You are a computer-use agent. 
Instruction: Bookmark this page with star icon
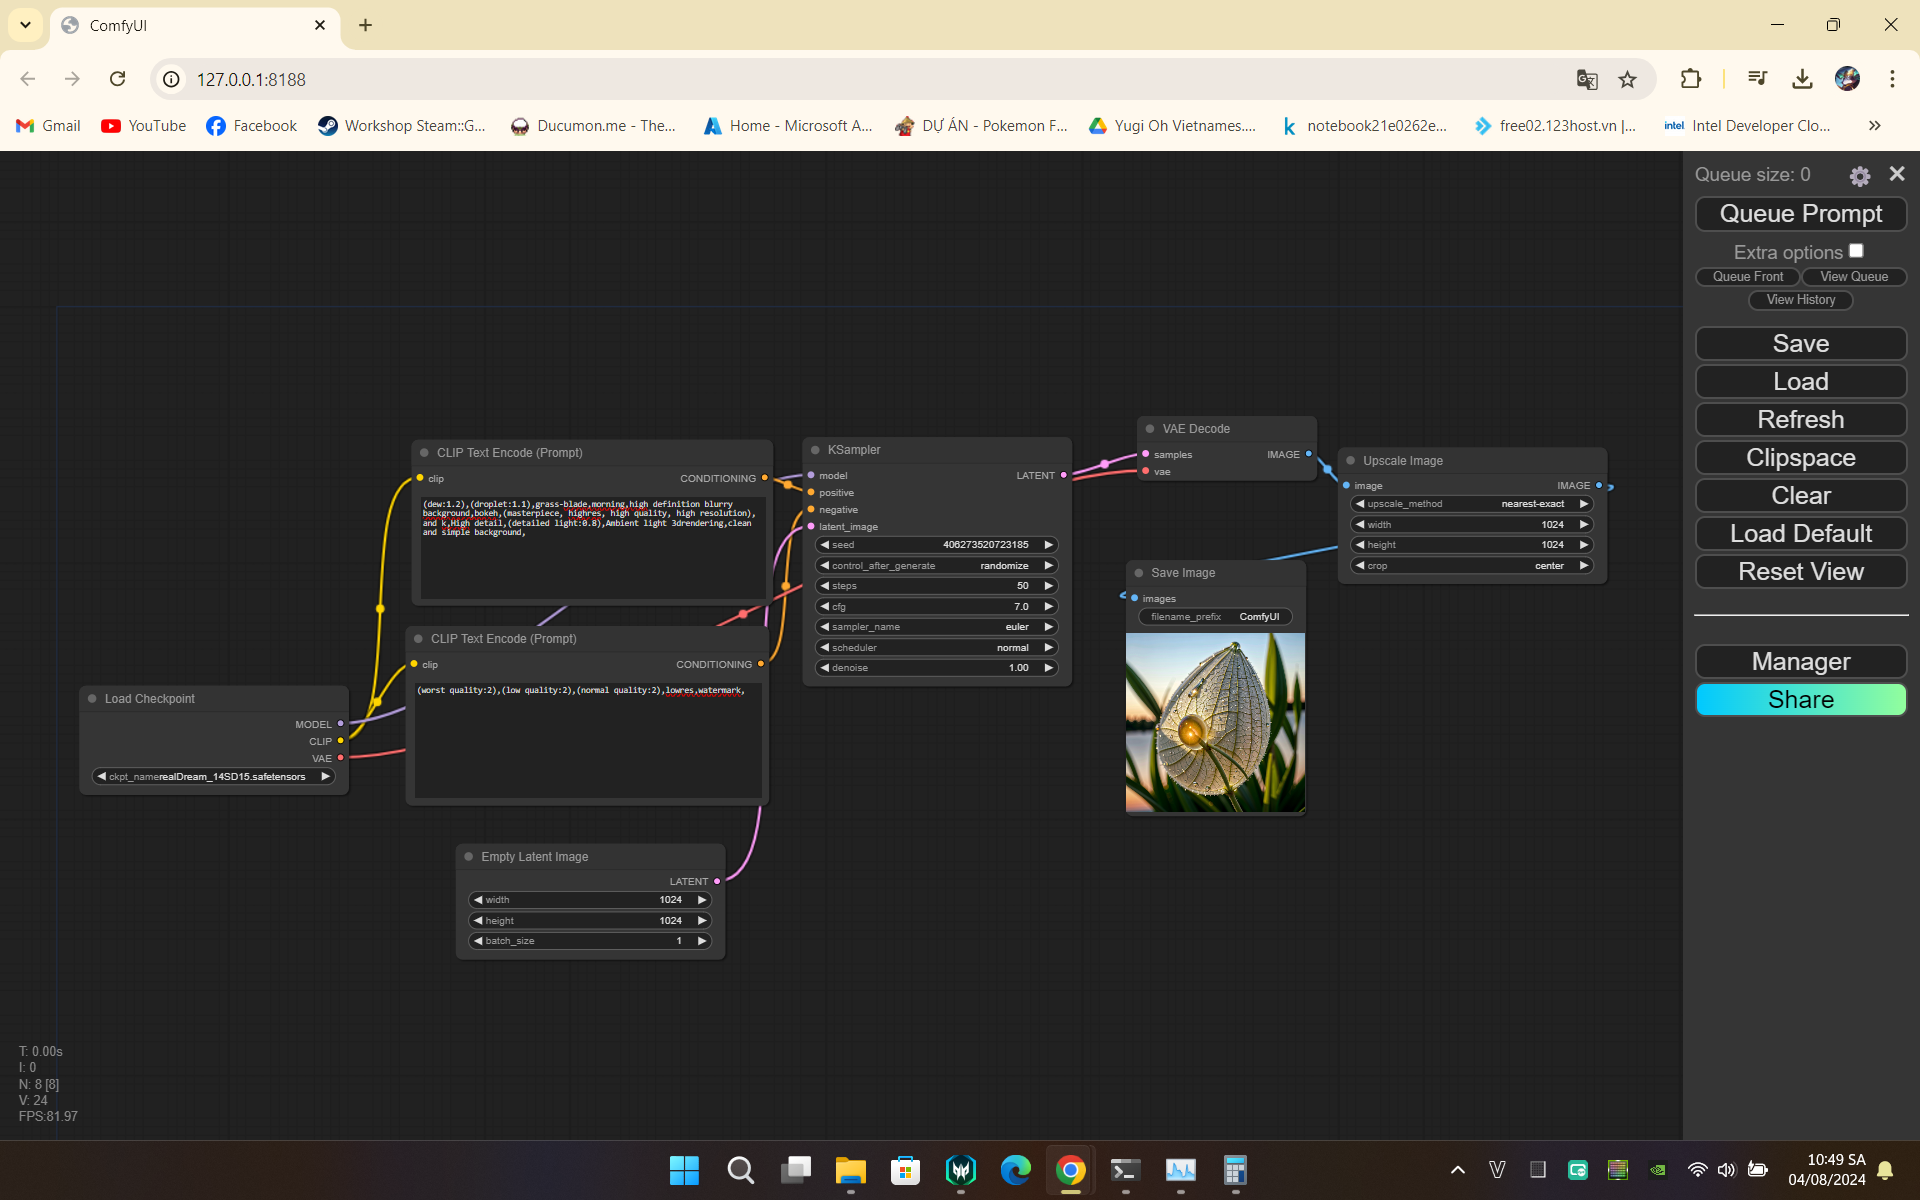[1628, 79]
